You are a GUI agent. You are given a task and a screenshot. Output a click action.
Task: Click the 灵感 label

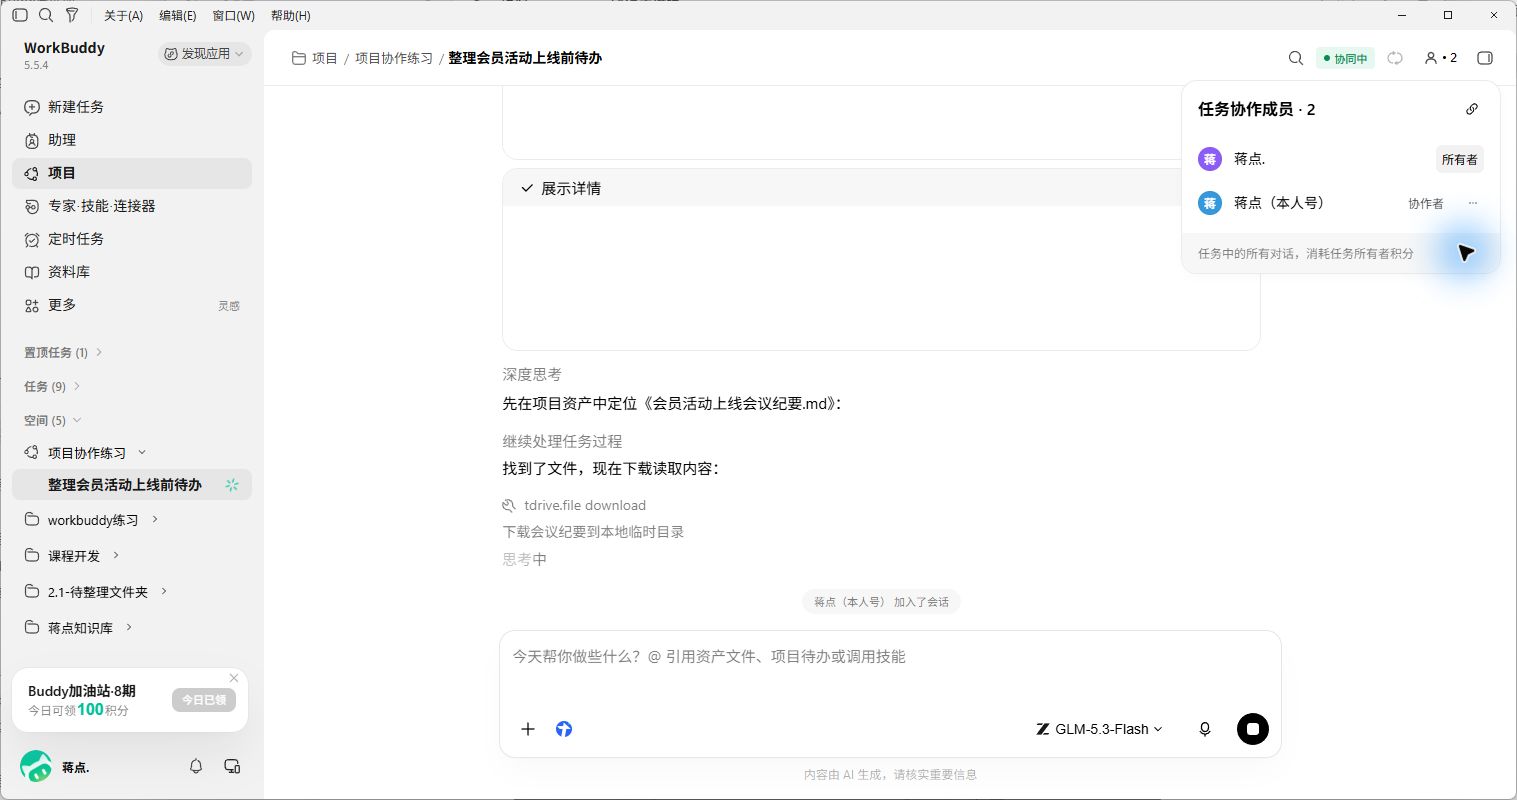pos(229,306)
